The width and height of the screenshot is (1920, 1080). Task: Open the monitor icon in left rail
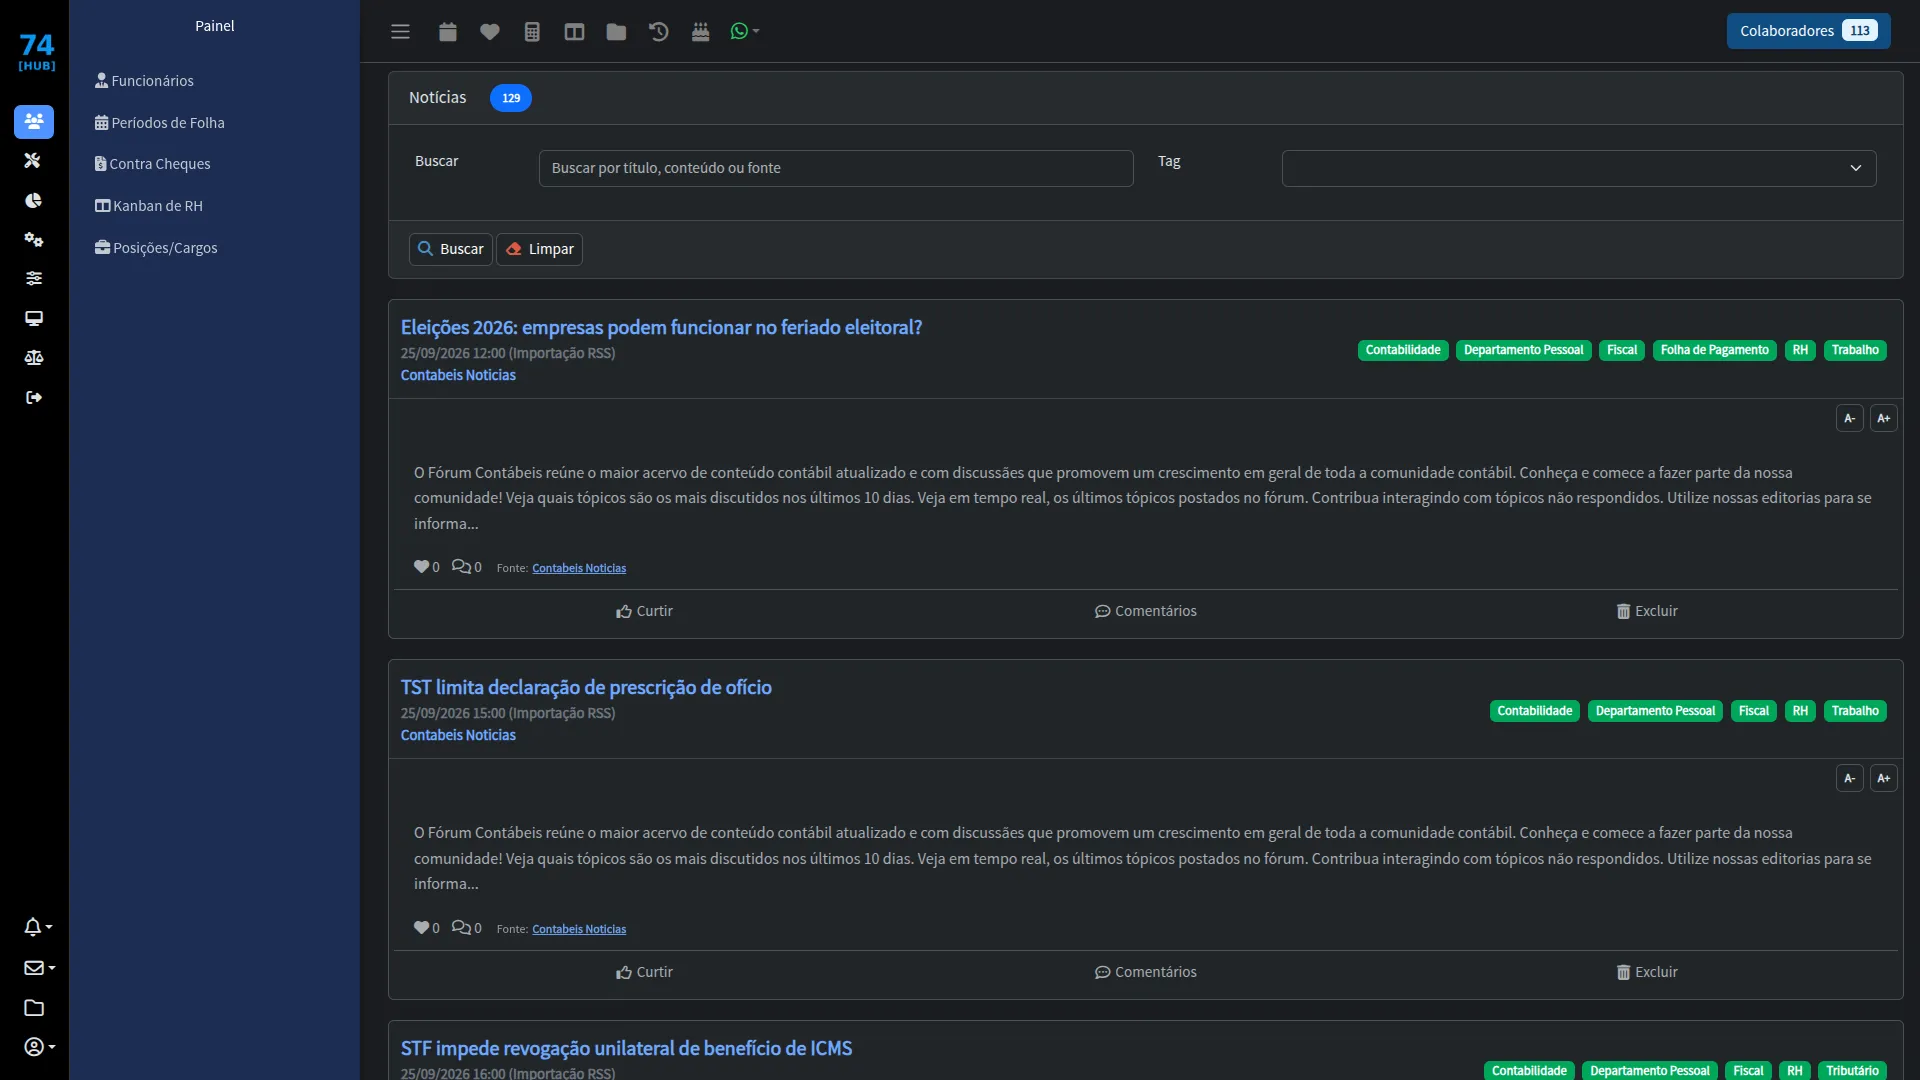click(x=34, y=318)
